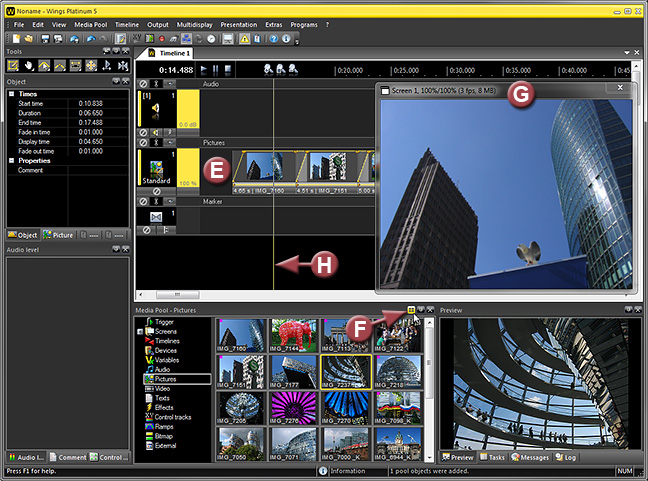This screenshot has width=648, height=481.
Task: Select Pictures in the Media Pool tree
Action: click(177, 379)
